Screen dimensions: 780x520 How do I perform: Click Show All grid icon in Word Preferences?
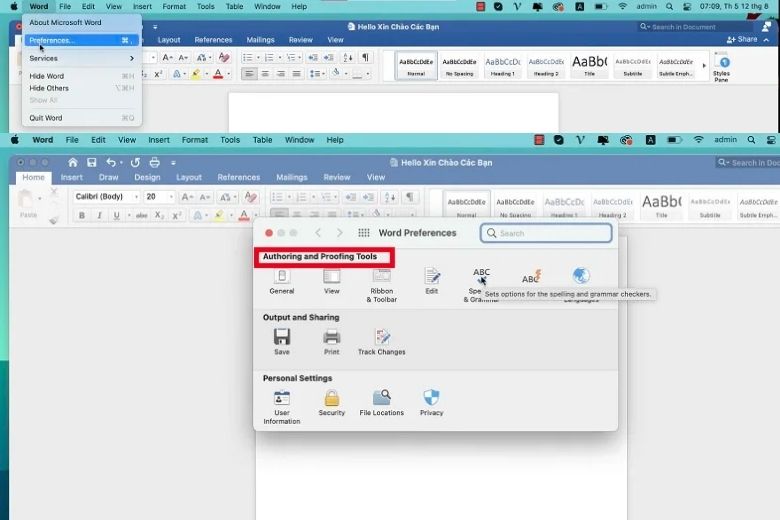[364, 233]
